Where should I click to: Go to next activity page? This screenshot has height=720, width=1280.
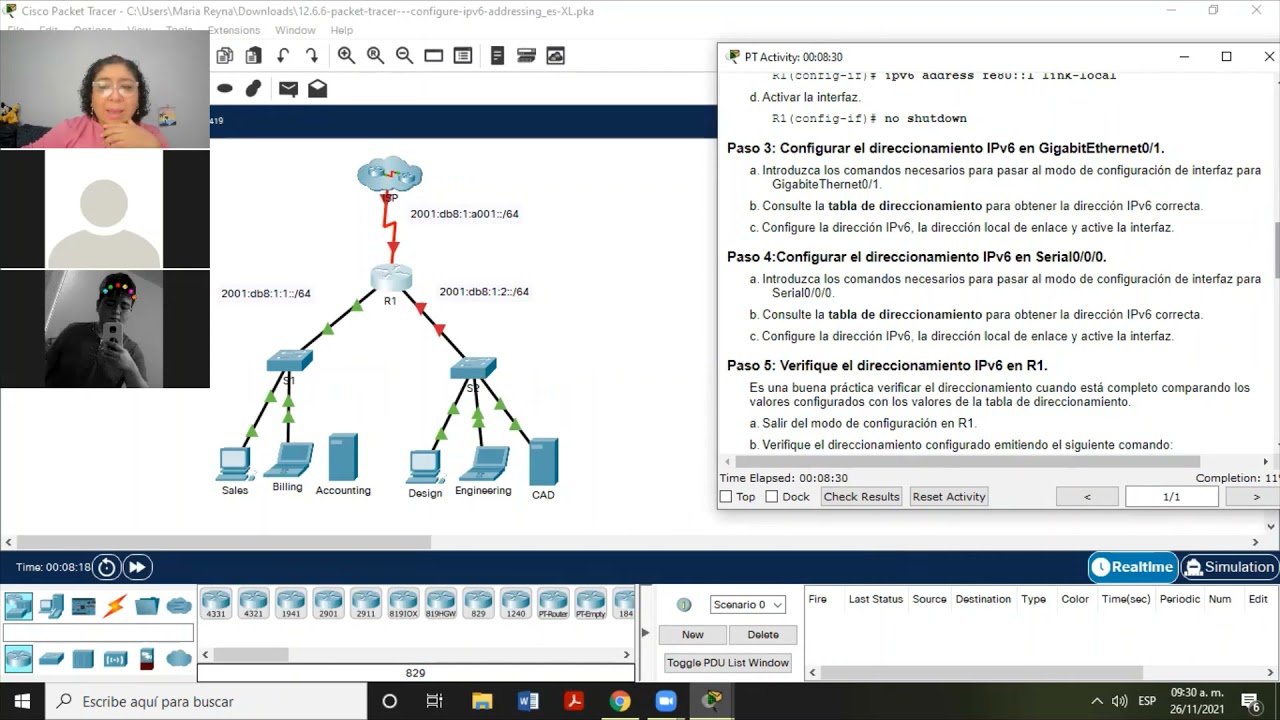pyautogui.click(x=1256, y=496)
